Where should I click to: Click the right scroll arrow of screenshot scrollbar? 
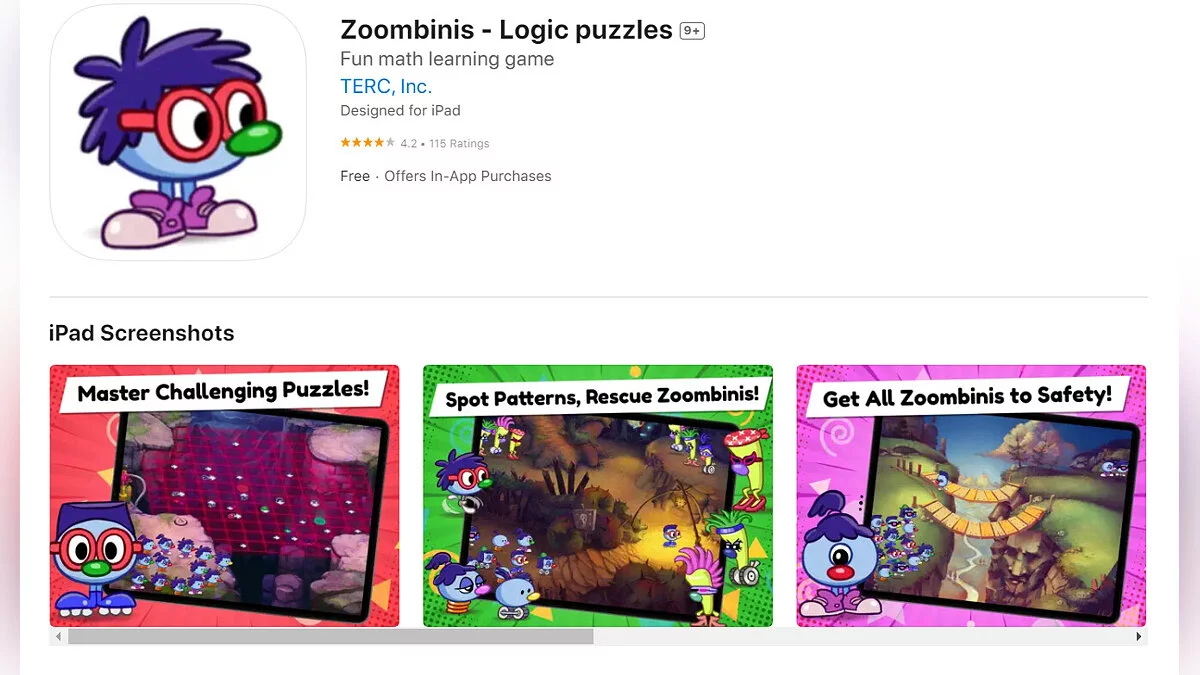coord(1139,636)
